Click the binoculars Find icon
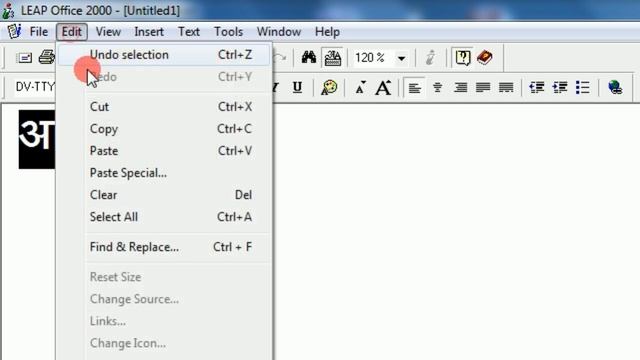Screen dimensions: 640x360 309,58
